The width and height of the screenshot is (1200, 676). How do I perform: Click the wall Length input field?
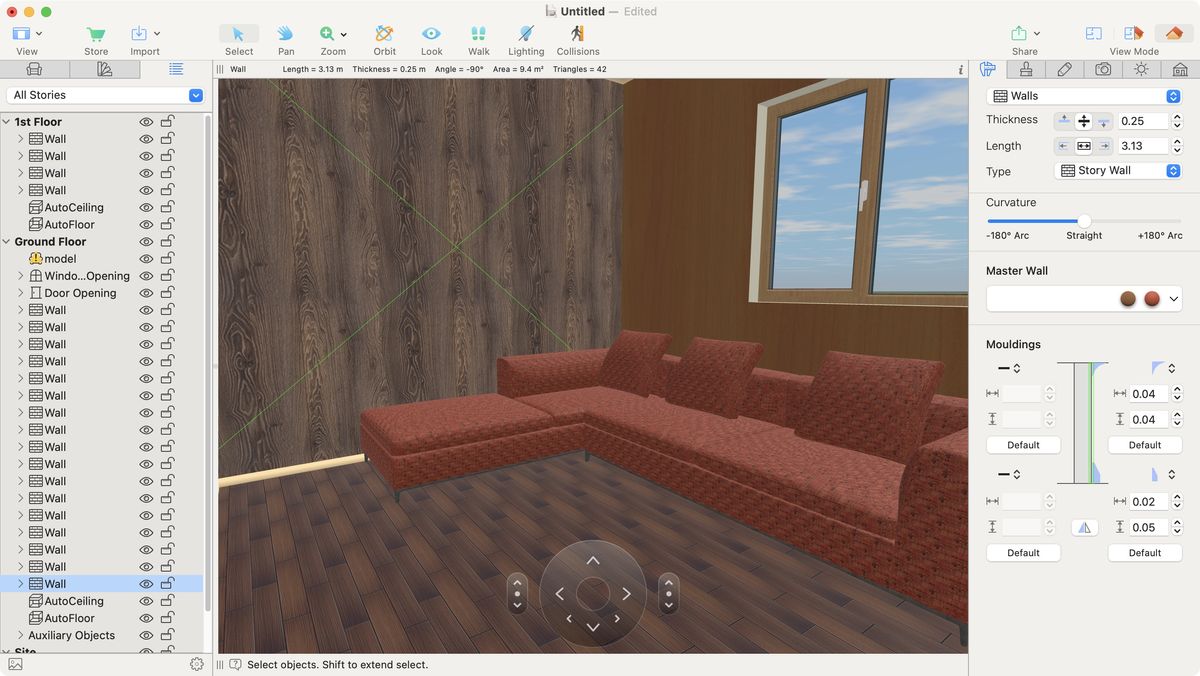(x=1142, y=145)
